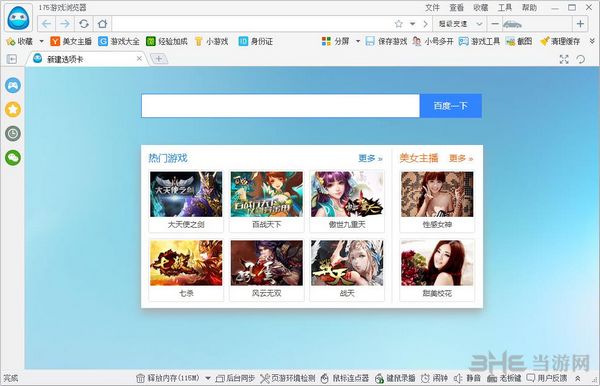Open sidebar game controller icon

13,85
